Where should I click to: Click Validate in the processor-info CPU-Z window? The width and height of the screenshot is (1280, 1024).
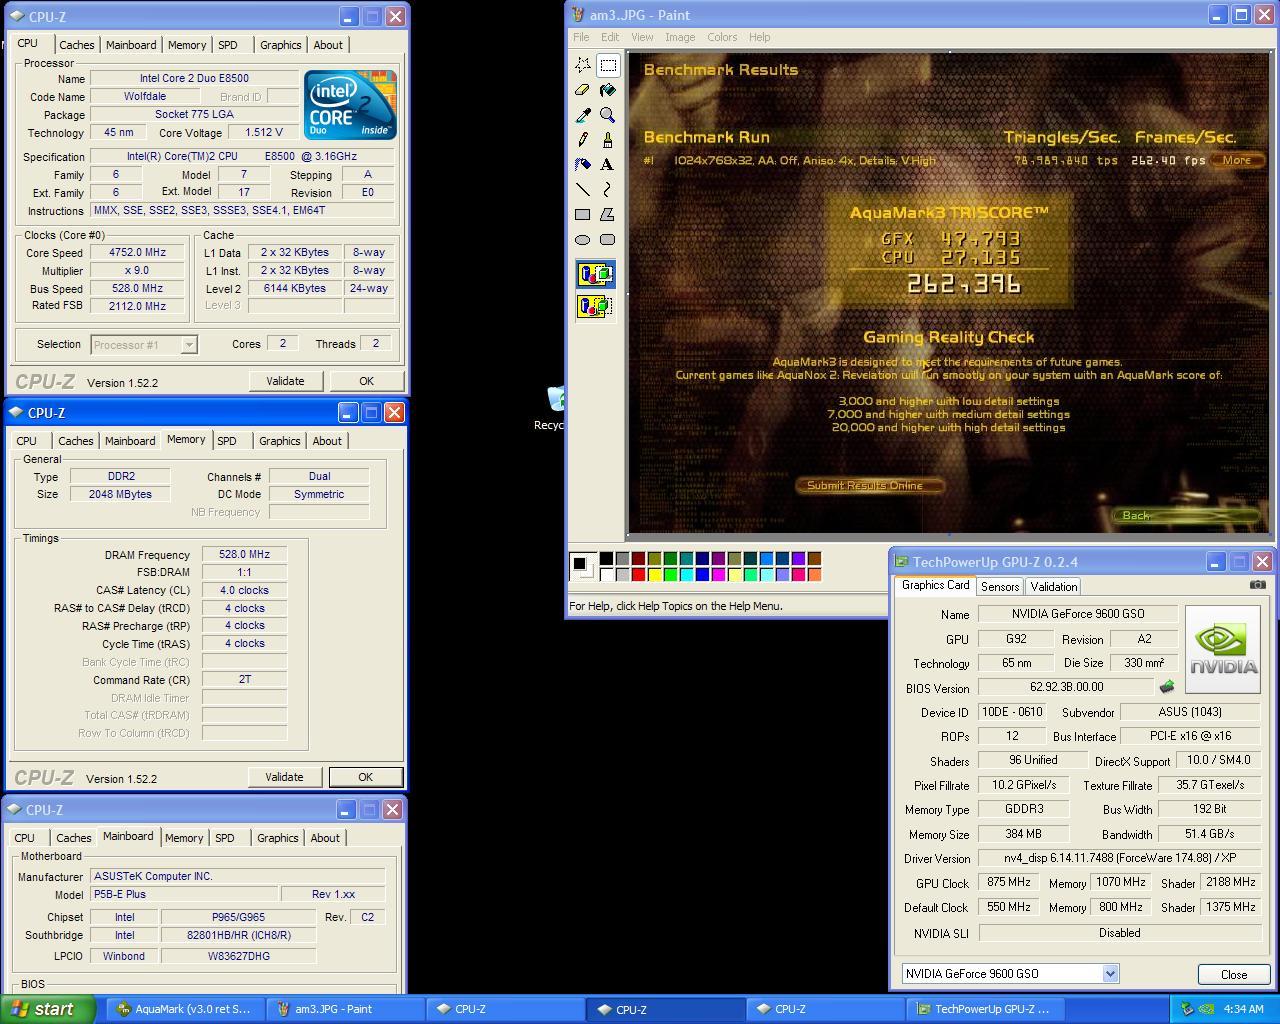coord(285,381)
